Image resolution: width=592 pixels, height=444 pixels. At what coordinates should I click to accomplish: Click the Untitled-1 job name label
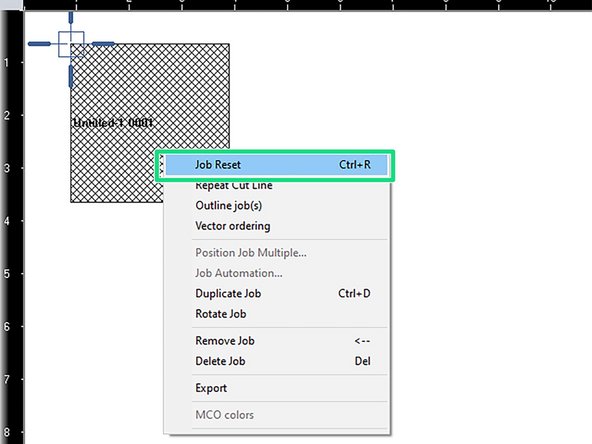pyautogui.click(x=113, y=123)
